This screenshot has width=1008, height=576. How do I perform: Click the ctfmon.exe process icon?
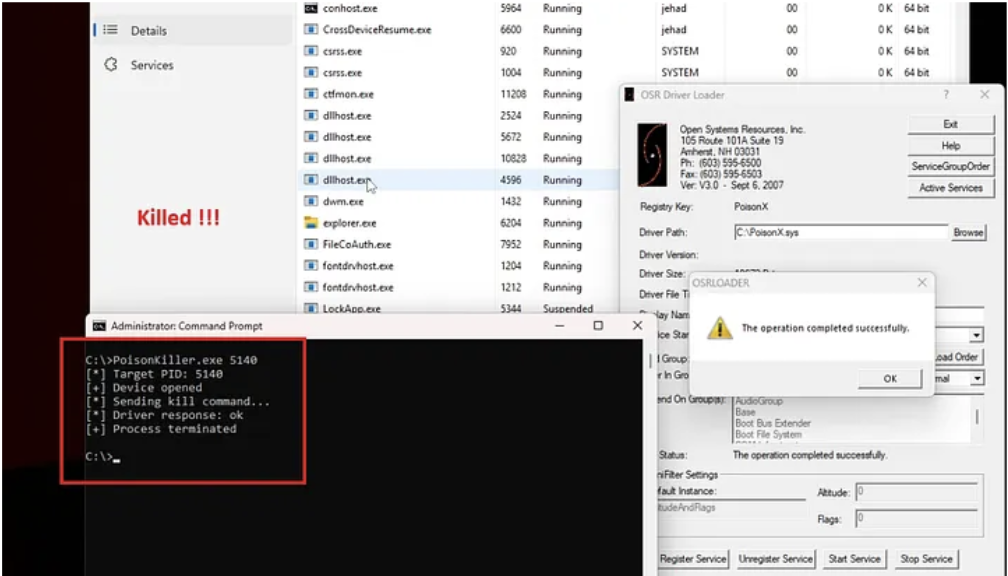pos(311,94)
